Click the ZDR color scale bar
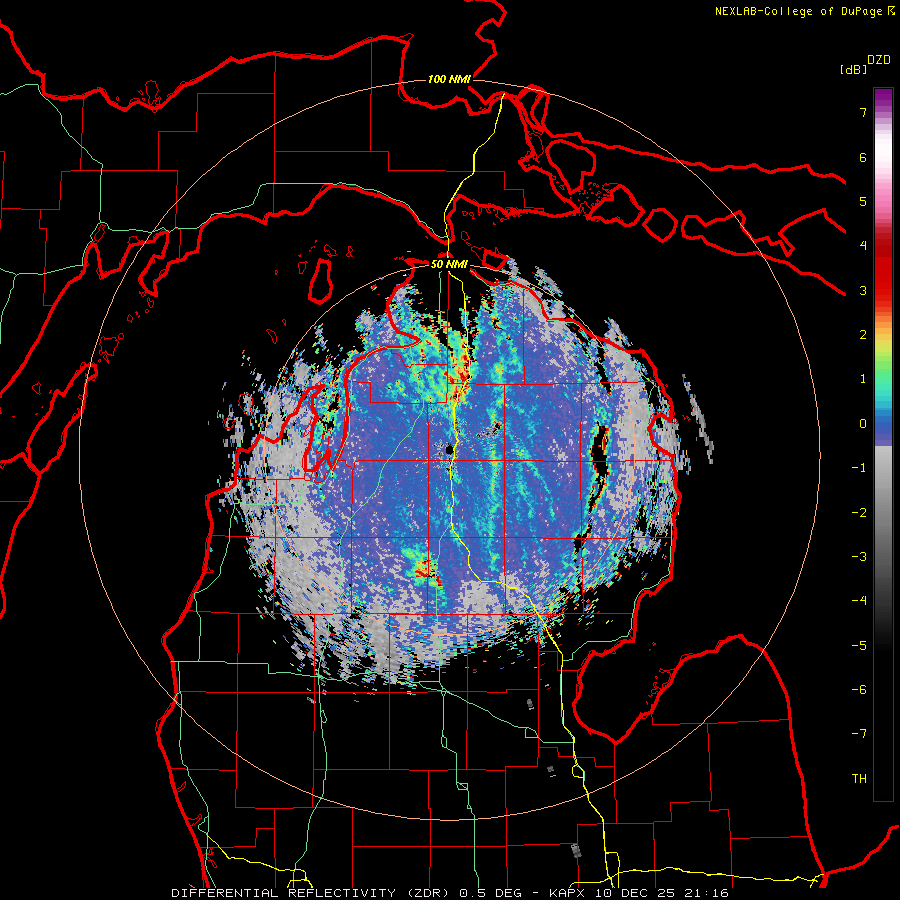 [x=883, y=444]
